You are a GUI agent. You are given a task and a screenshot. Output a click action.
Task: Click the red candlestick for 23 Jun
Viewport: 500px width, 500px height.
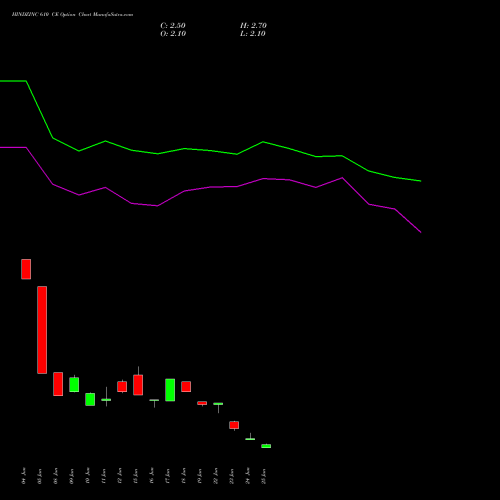coord(234,425)
